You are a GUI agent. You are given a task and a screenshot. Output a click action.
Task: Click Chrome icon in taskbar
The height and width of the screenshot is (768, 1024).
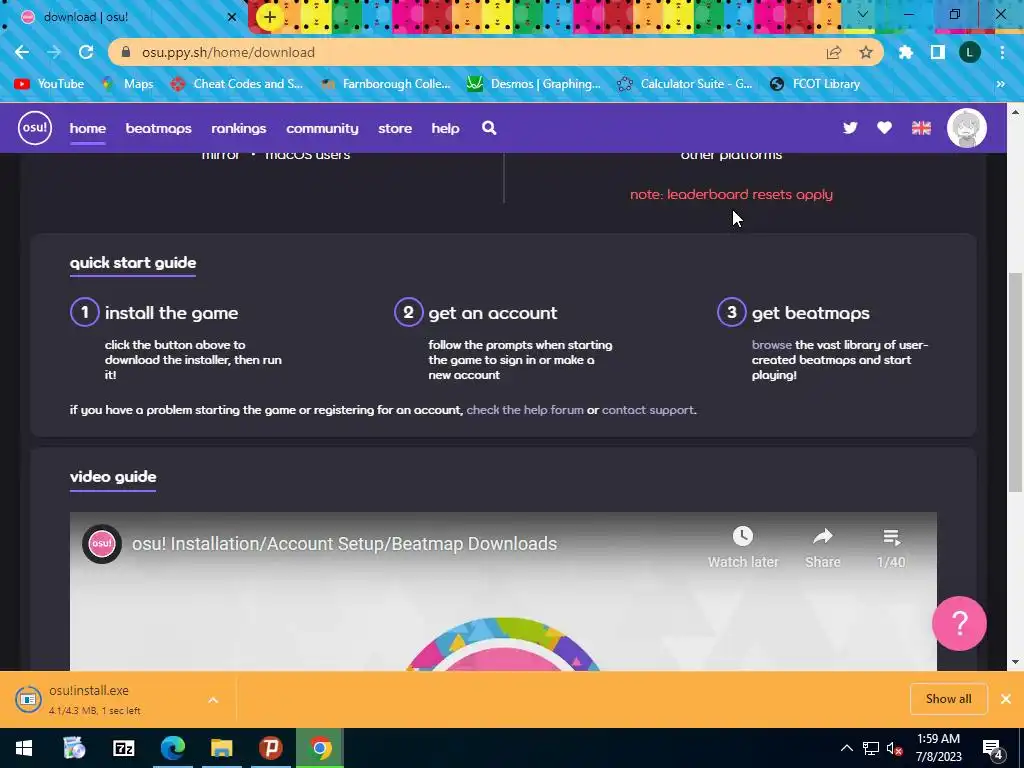(320, 748)
